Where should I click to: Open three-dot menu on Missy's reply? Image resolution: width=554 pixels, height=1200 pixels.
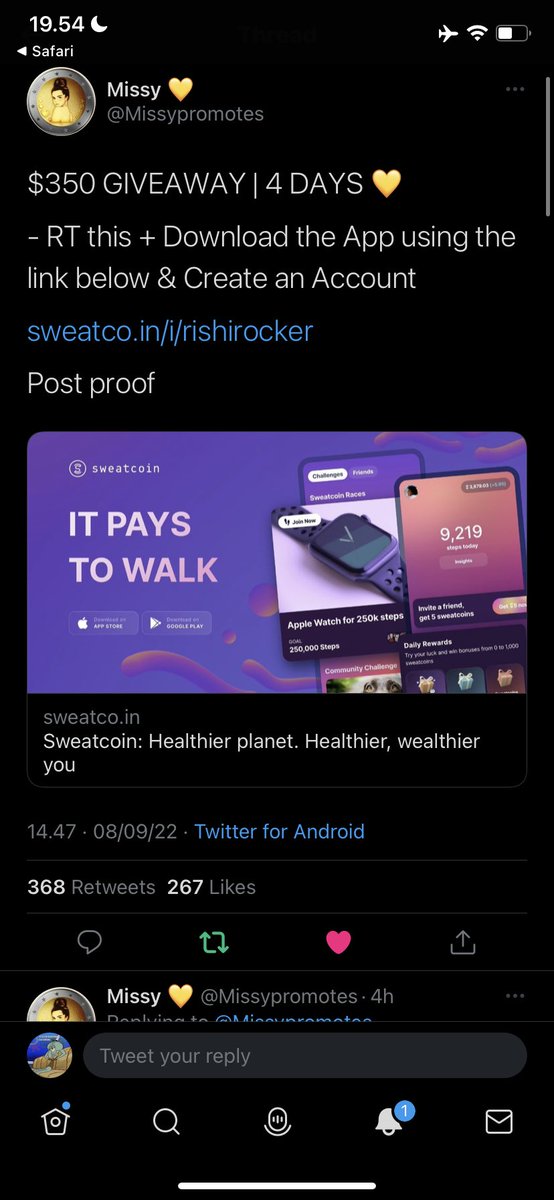pos(515,996)
